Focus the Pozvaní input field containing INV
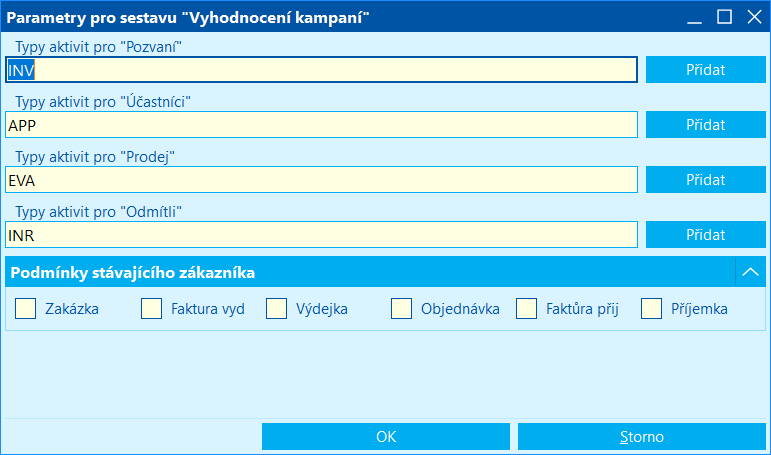Screen dimensions: 771x455 coord(320,70)
